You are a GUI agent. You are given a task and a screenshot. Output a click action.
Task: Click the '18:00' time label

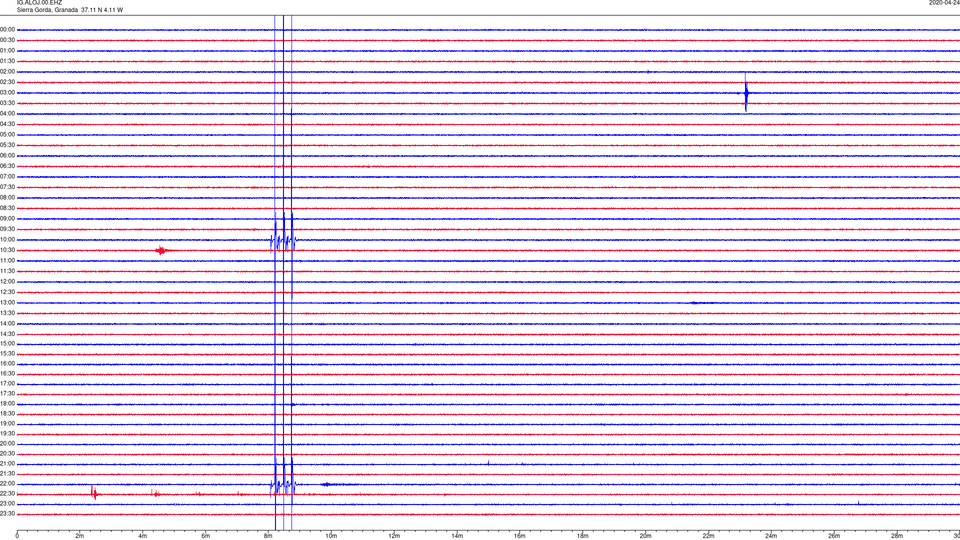pyautogui.click(x=7, y=404)
